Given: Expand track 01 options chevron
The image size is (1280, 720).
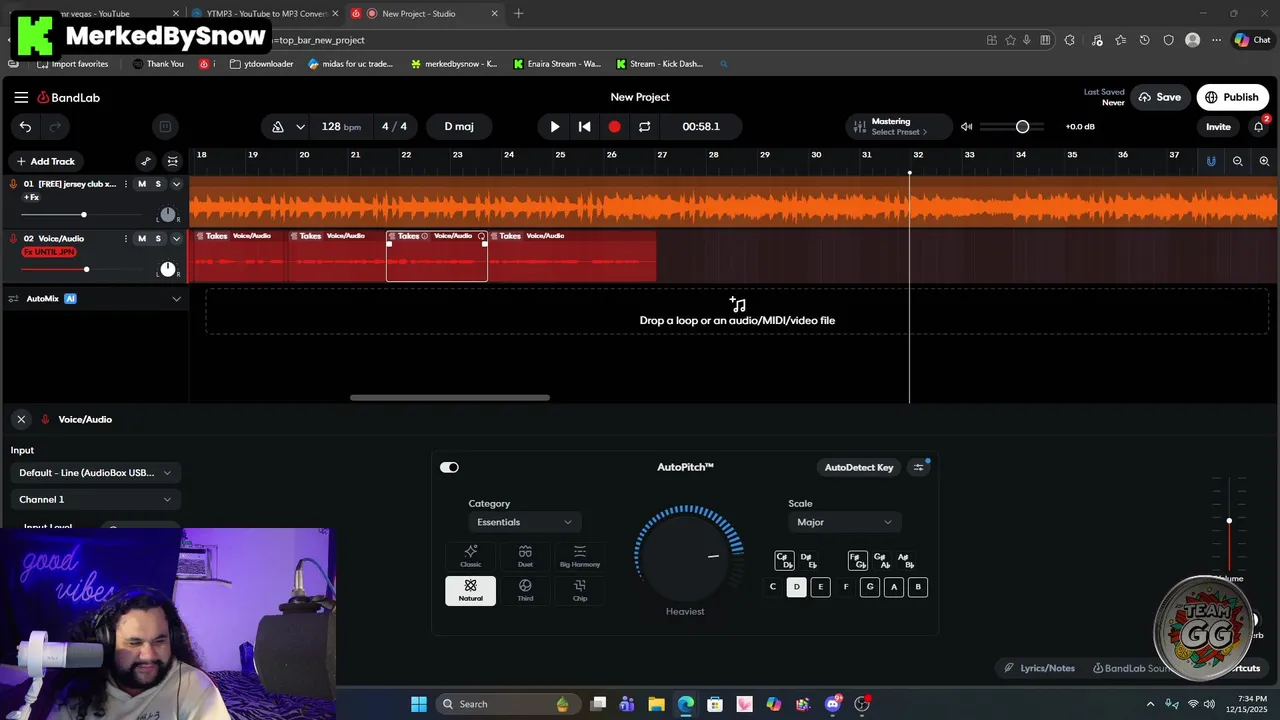Looking at the screenshot, I should pyautogui.click(x=177, y=184).
